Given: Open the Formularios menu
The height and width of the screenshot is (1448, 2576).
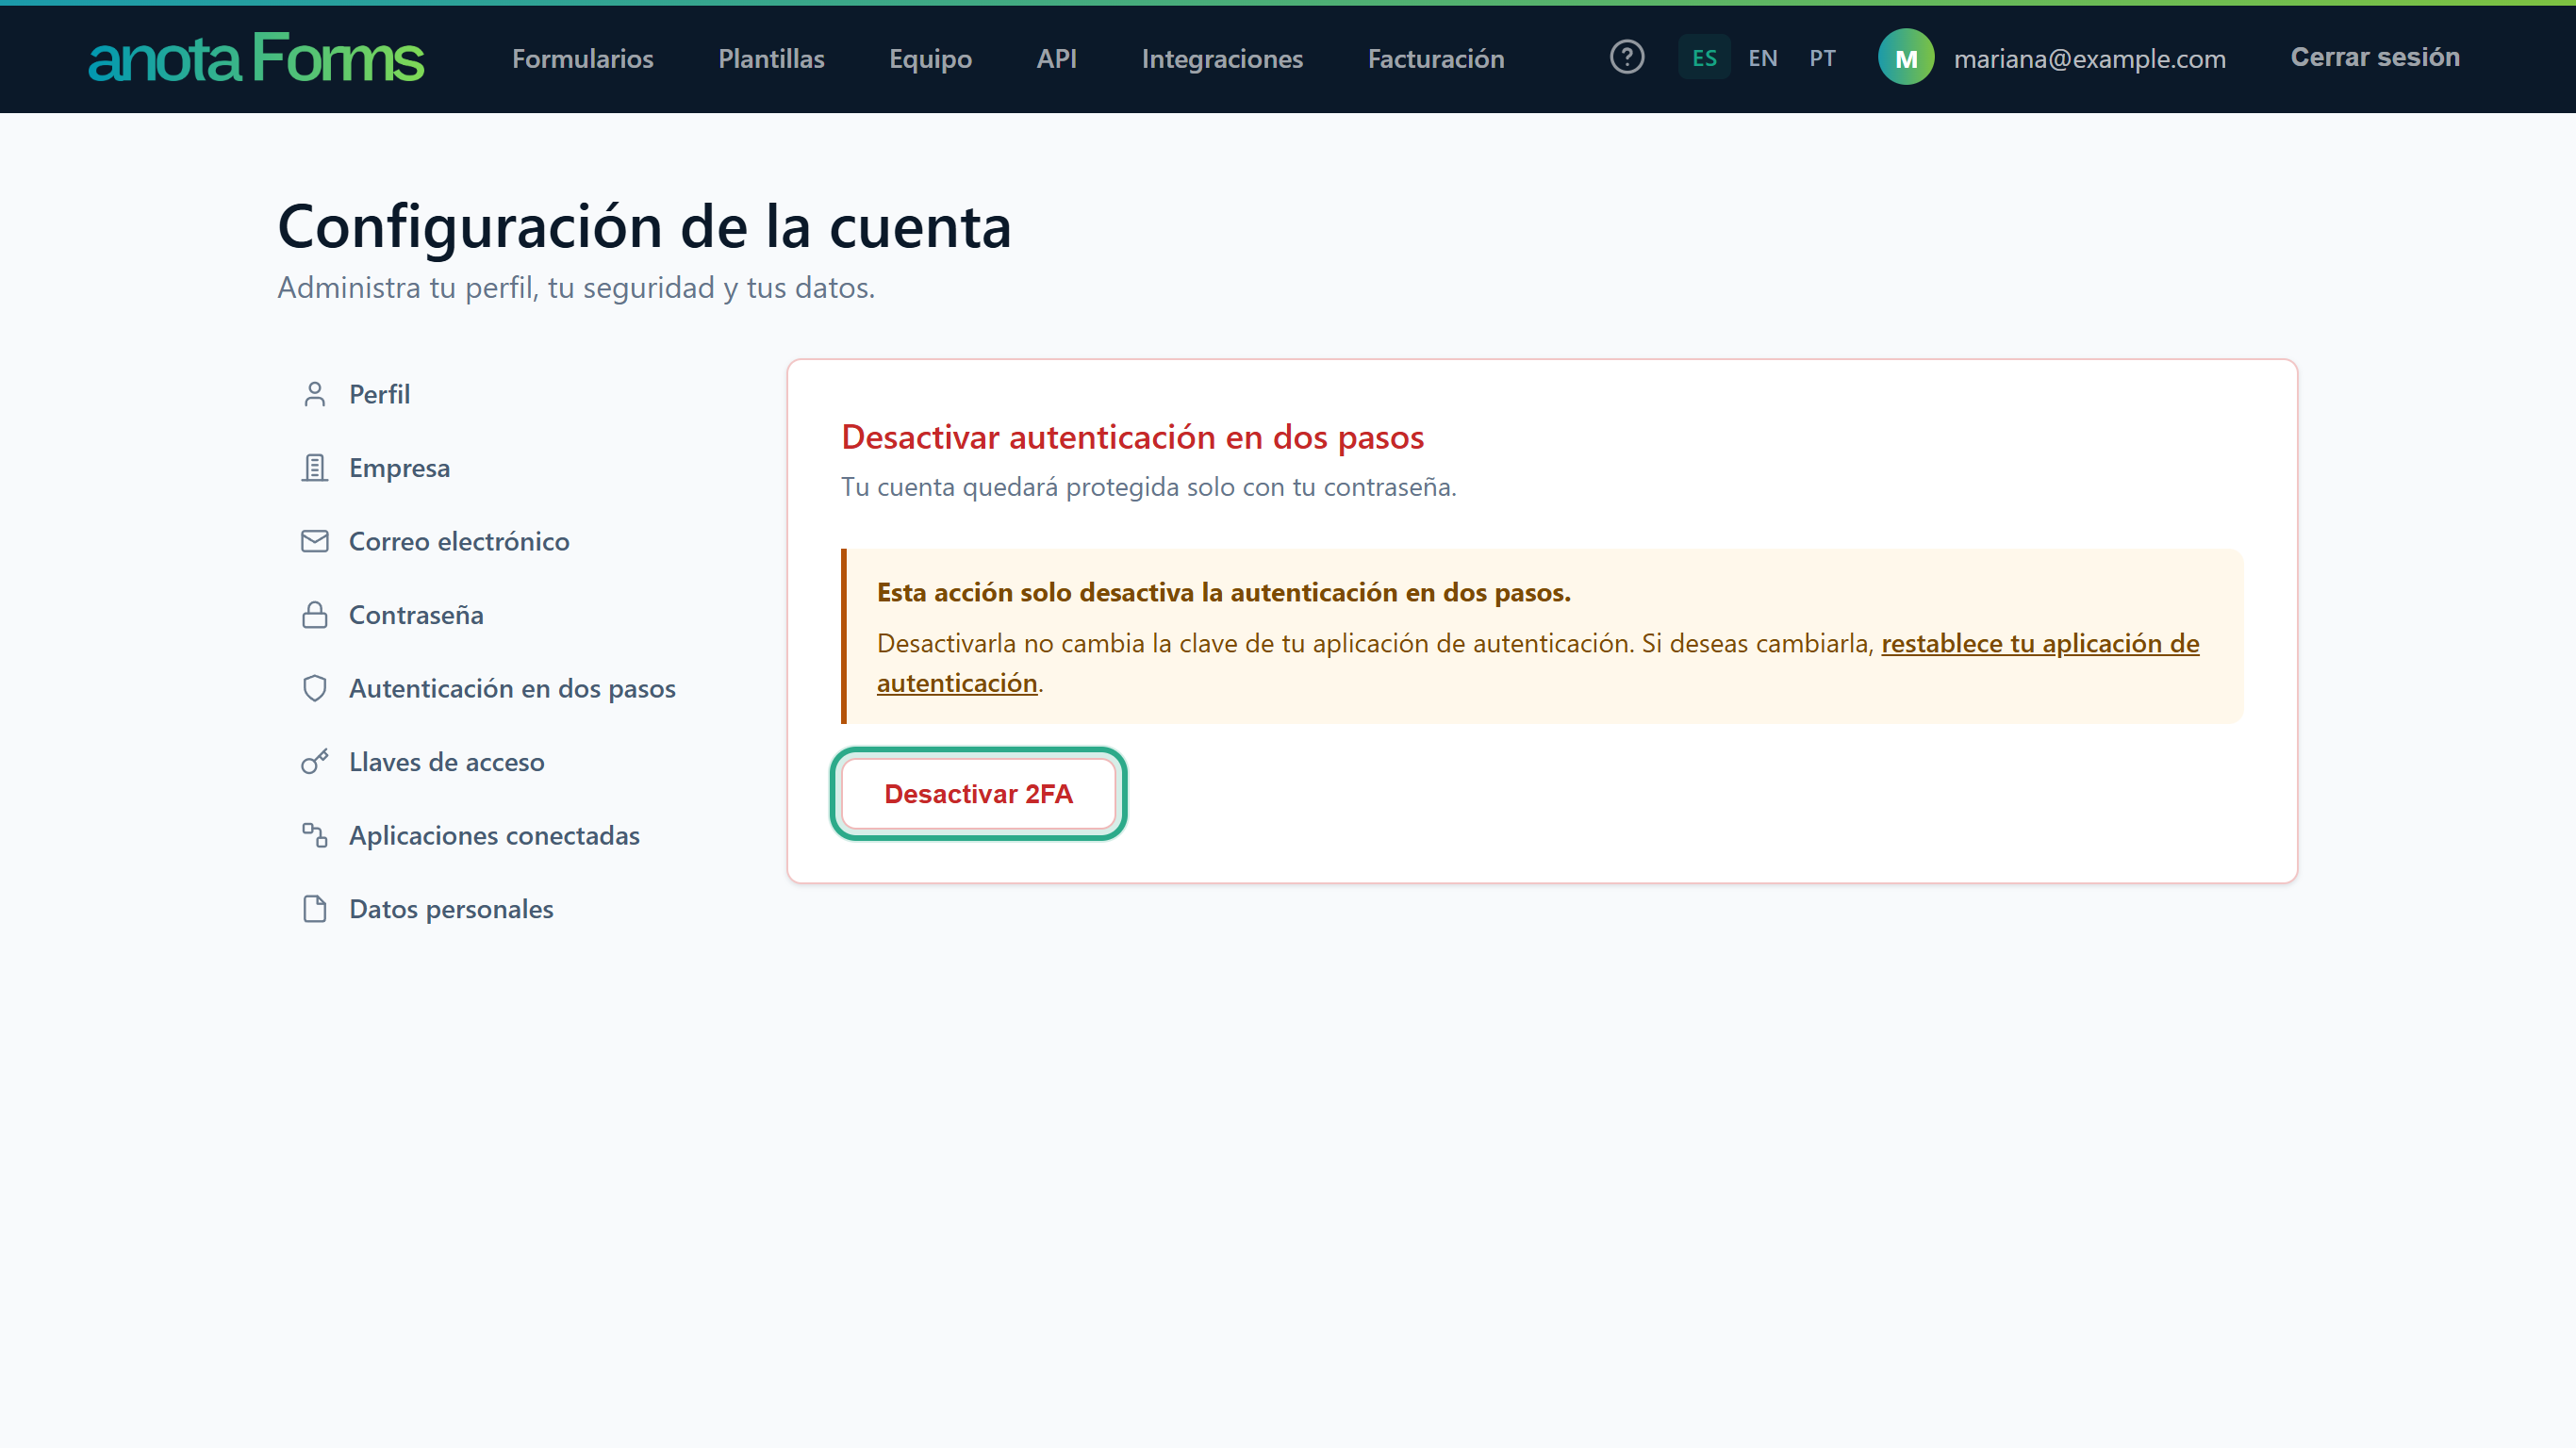Looking at the screenshot, I should [x=583, y=58].
